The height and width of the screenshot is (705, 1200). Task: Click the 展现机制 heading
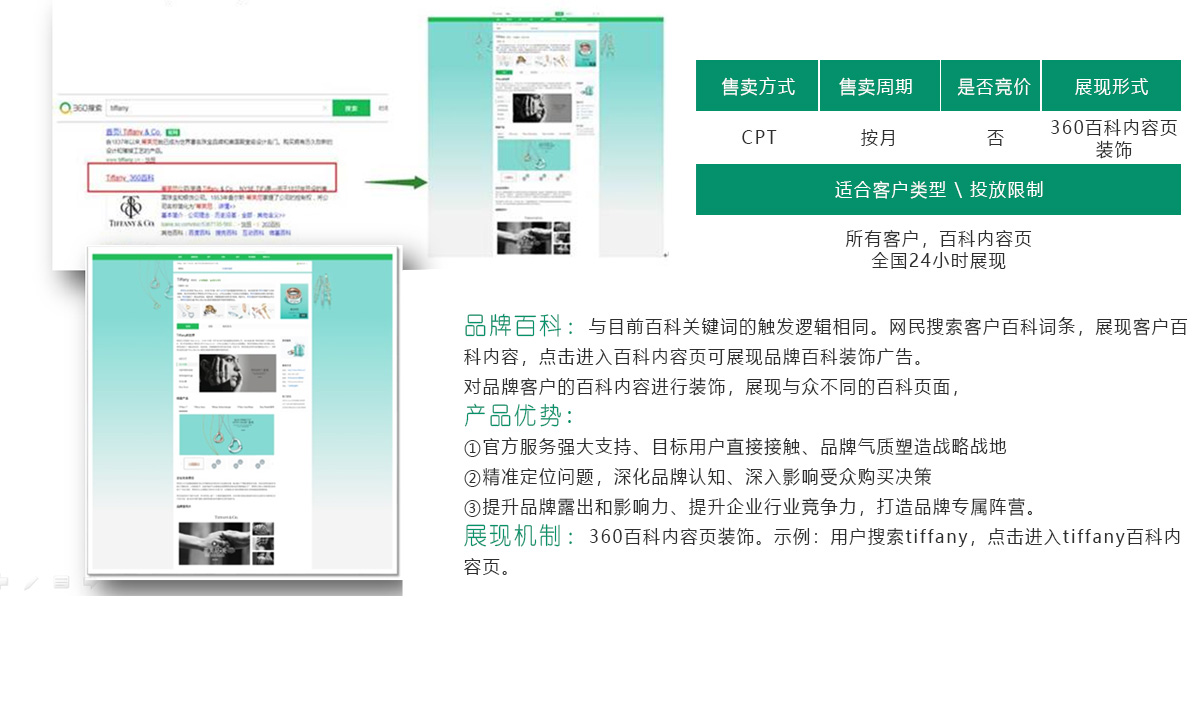pos(520,536)
